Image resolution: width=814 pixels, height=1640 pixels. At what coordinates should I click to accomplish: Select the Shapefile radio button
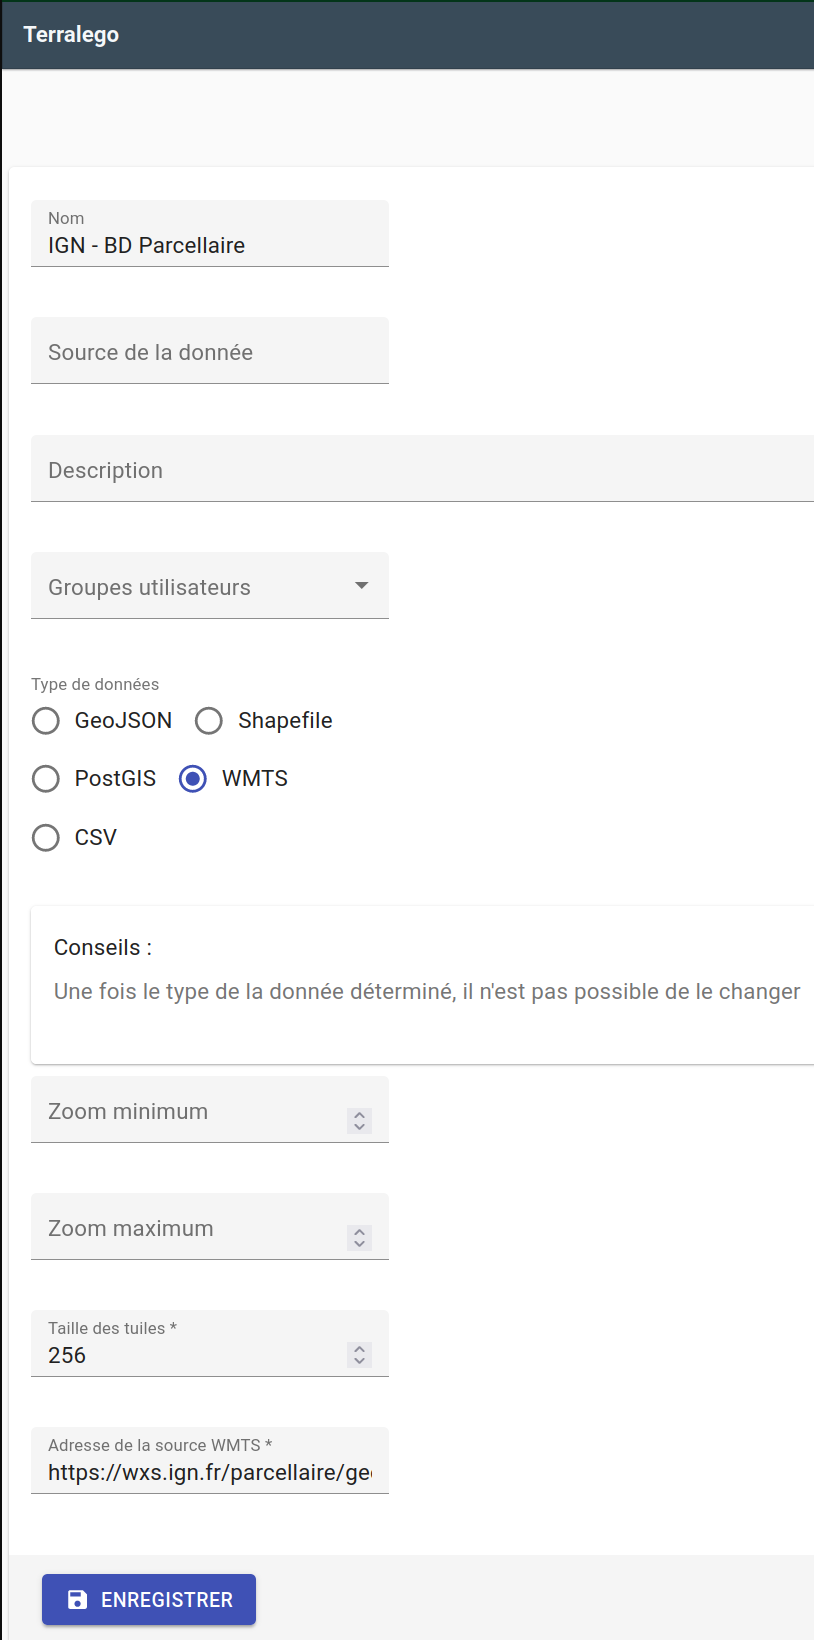[x=209, y=721]
